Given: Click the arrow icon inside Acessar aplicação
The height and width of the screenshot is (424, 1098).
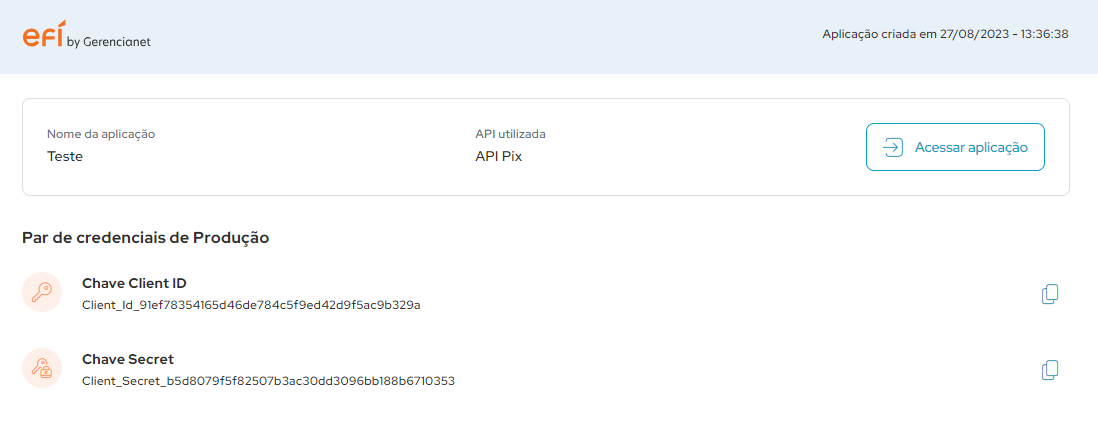Looking at the screenshot, I should pos(892,147).
